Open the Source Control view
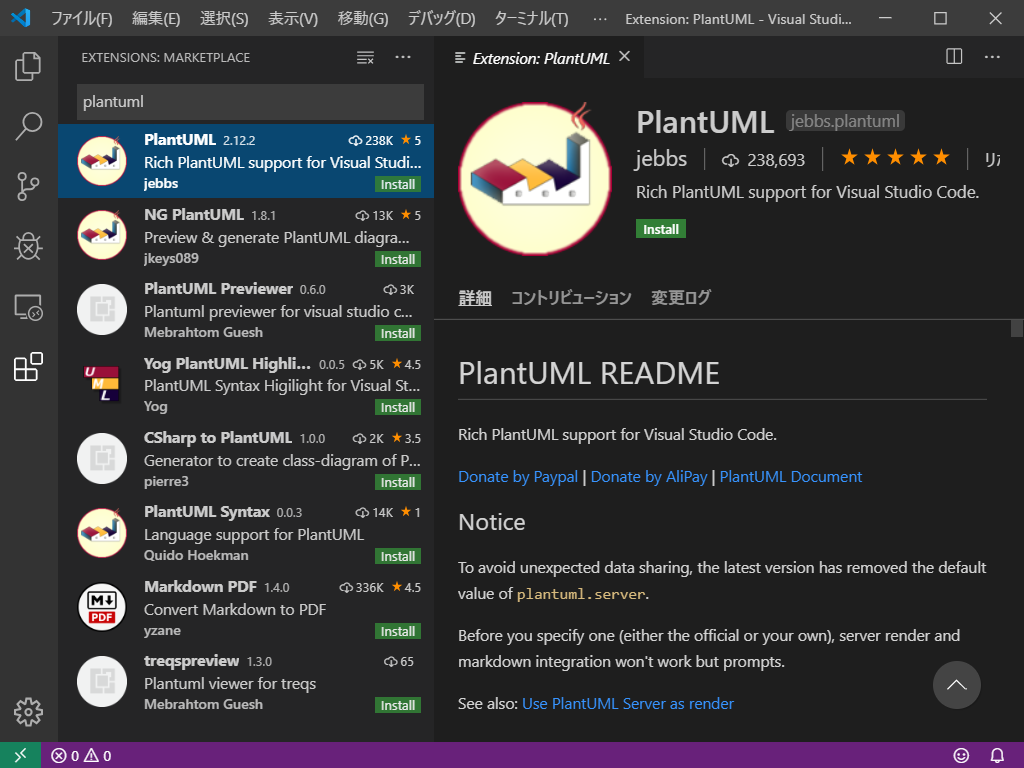Viewport: 1024px width, 768px height. tap(28, 186)
